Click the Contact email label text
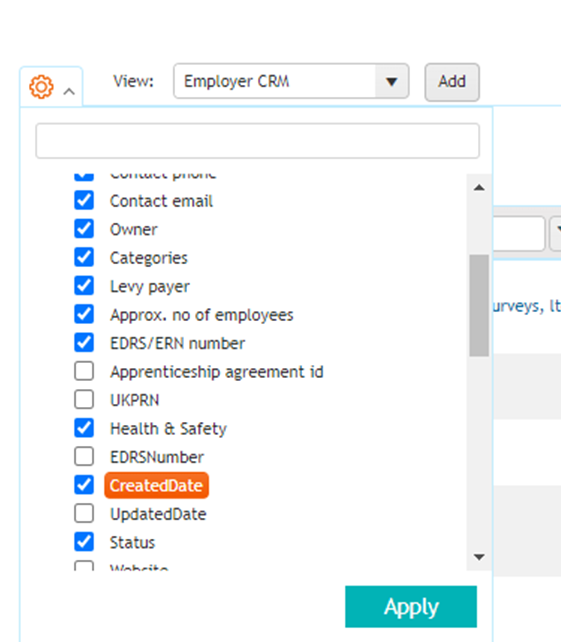 click(x=161, y=201)
